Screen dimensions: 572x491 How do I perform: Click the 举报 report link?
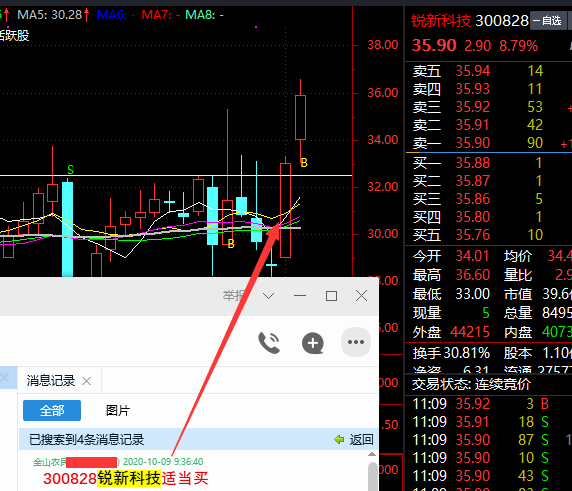point(233,295)
